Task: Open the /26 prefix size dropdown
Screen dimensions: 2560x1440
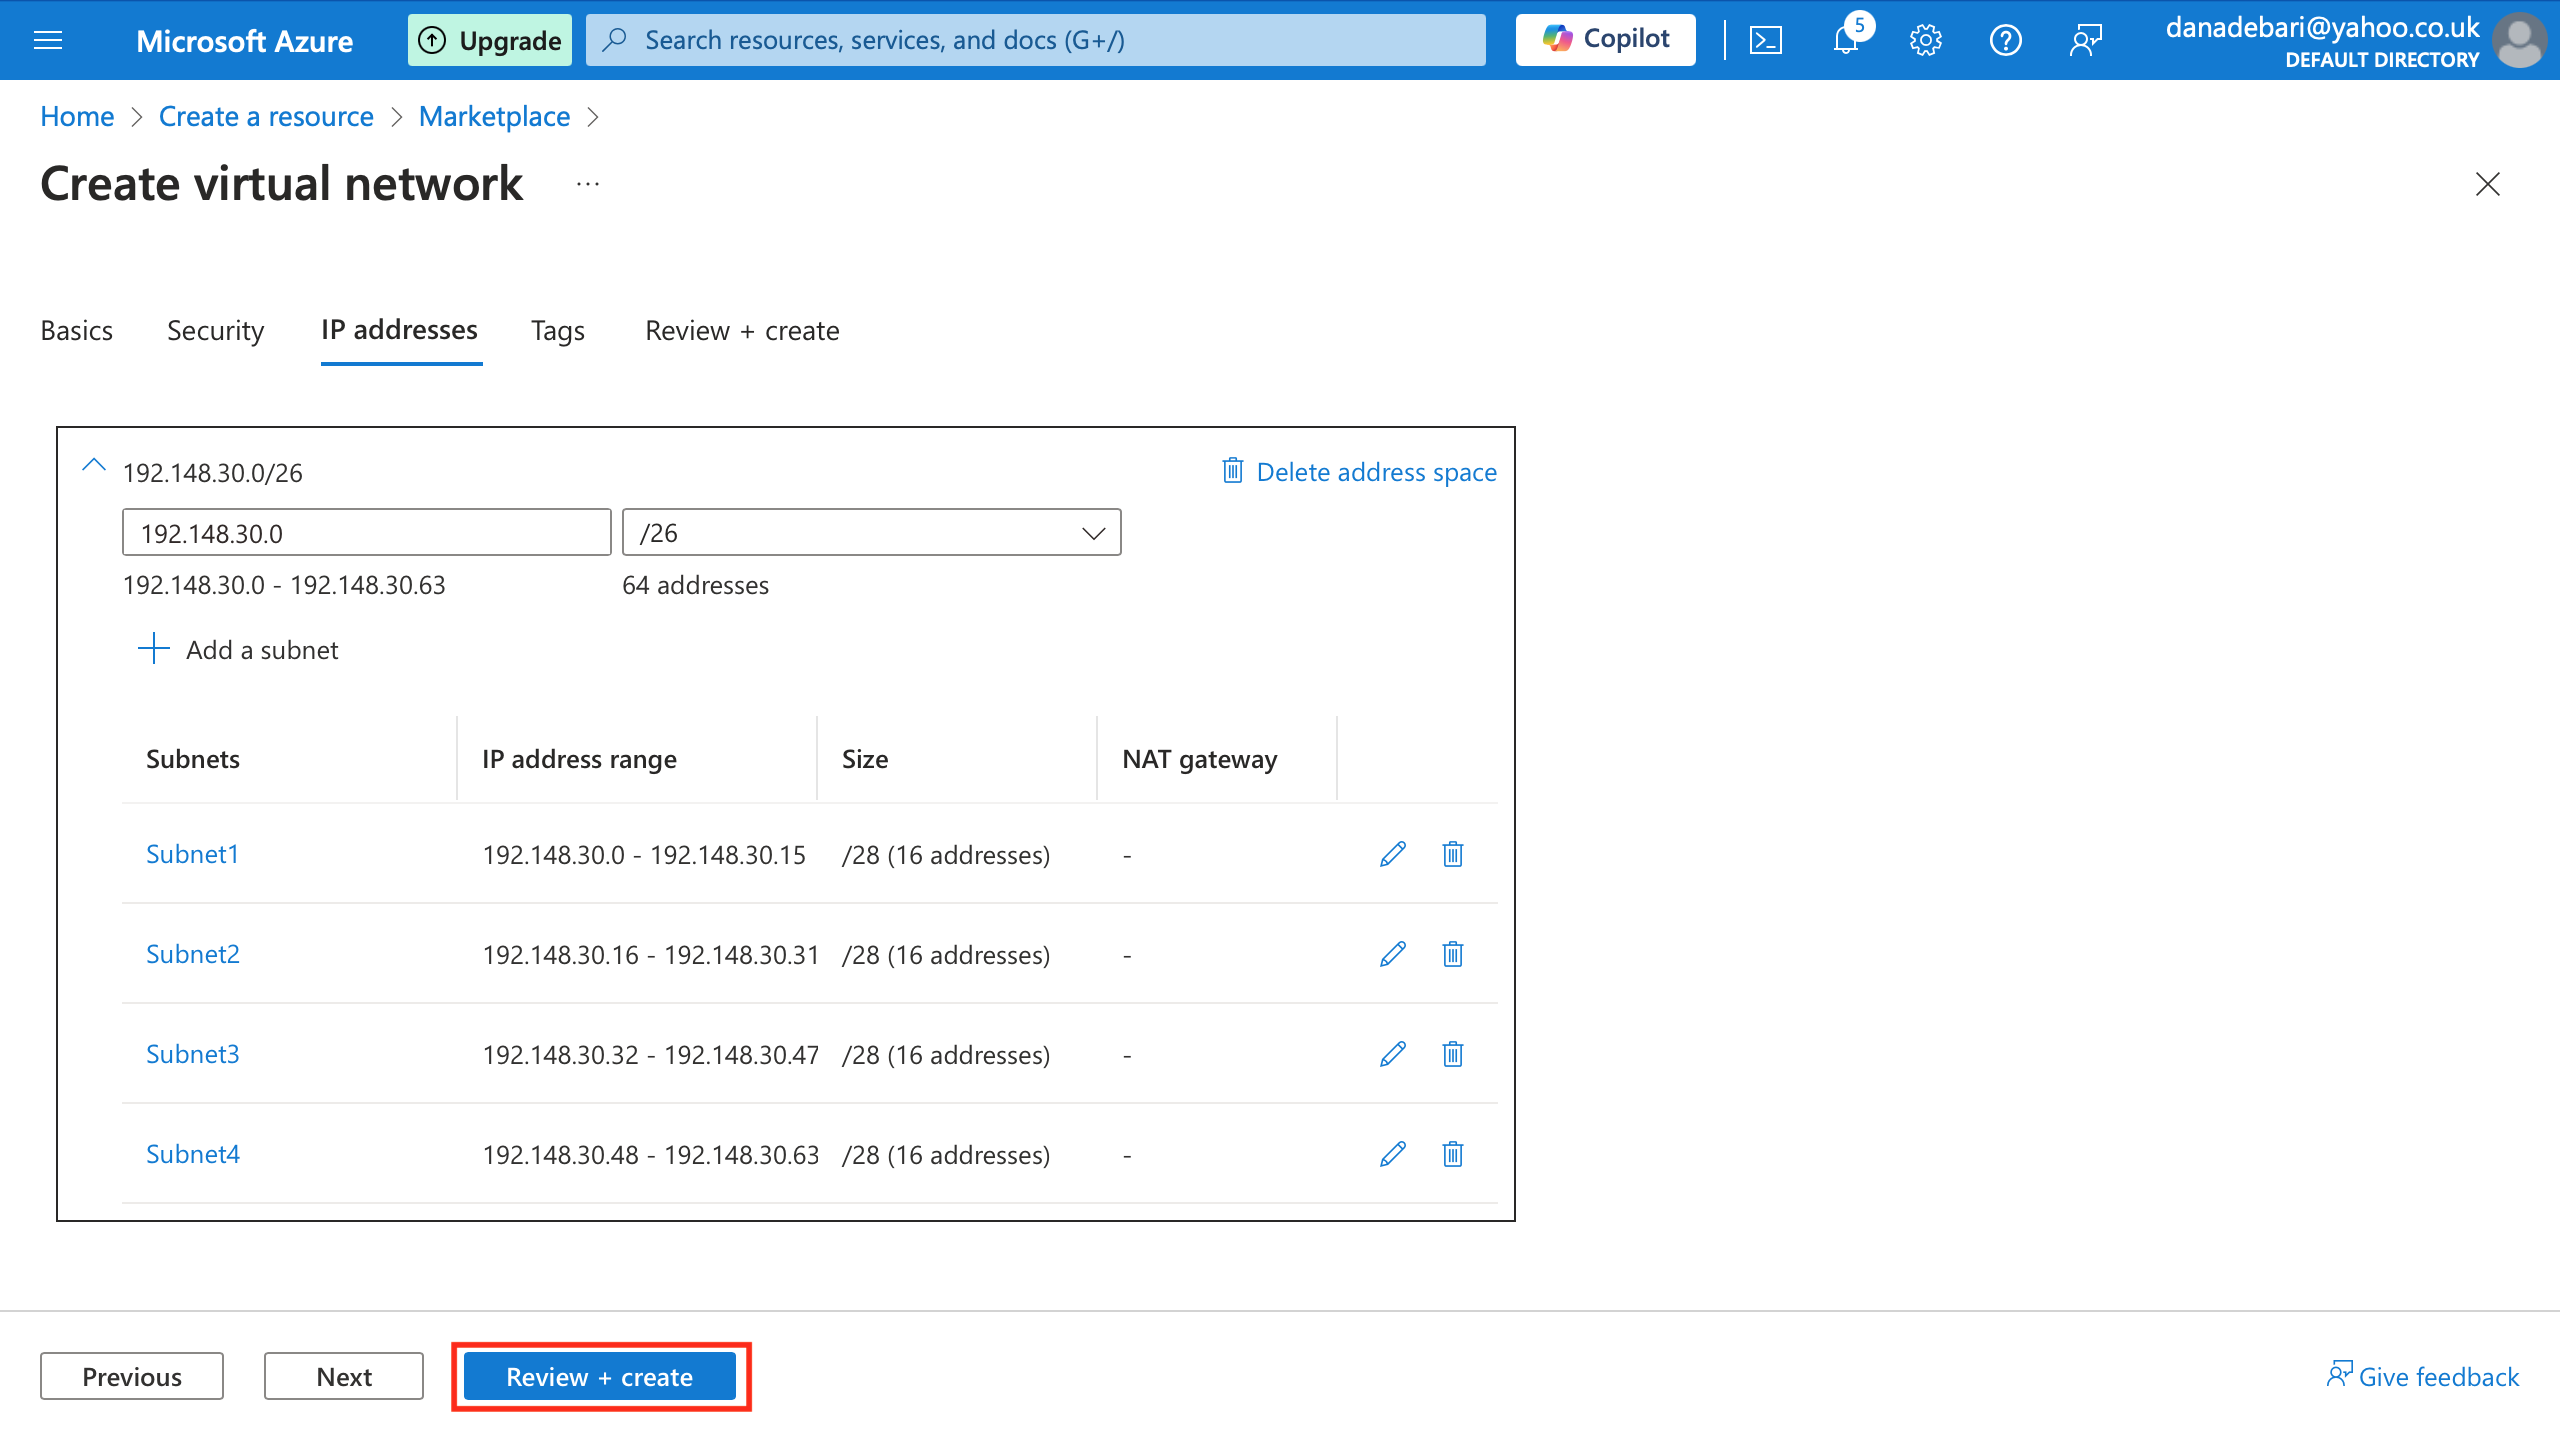Action: point(871,533)
